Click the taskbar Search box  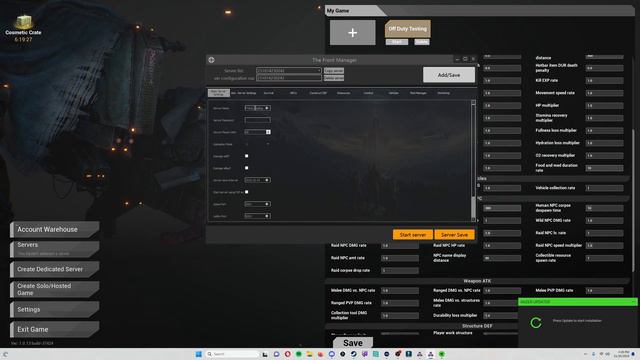pyautogui.click(x=232, y=354)
